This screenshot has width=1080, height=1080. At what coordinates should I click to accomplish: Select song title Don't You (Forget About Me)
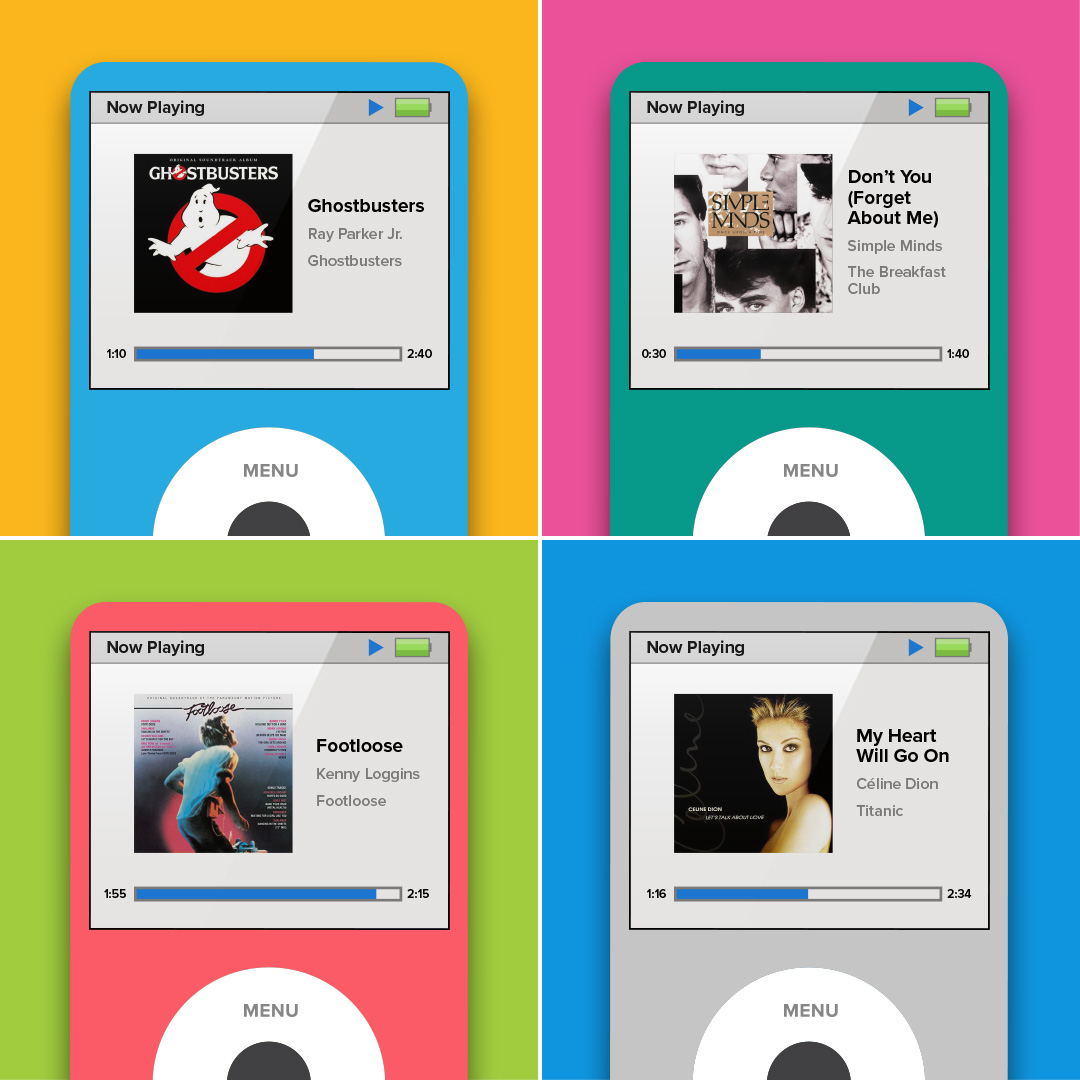(893, 197)
